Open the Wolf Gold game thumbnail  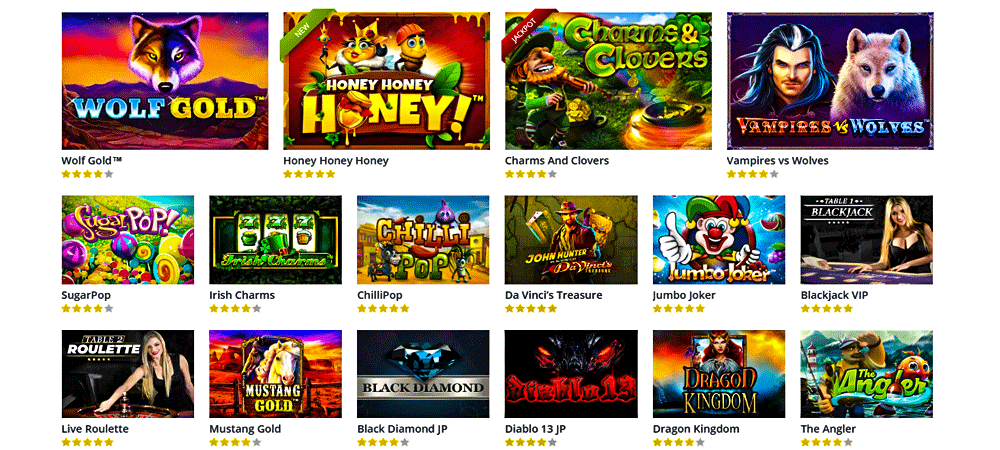[x=165, y=81]
